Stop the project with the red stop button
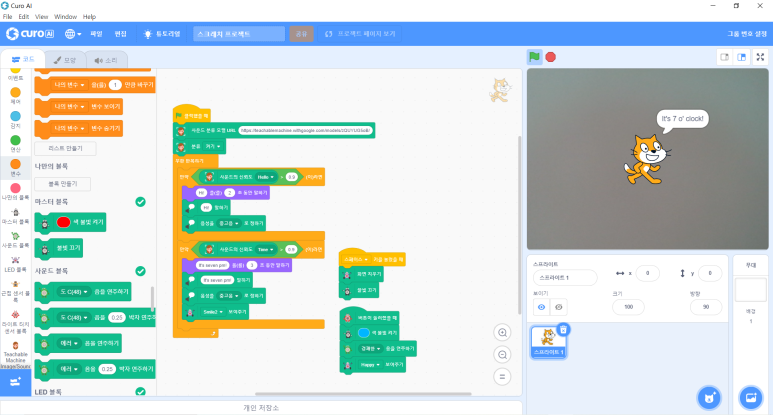 click(x=551, y=57)
